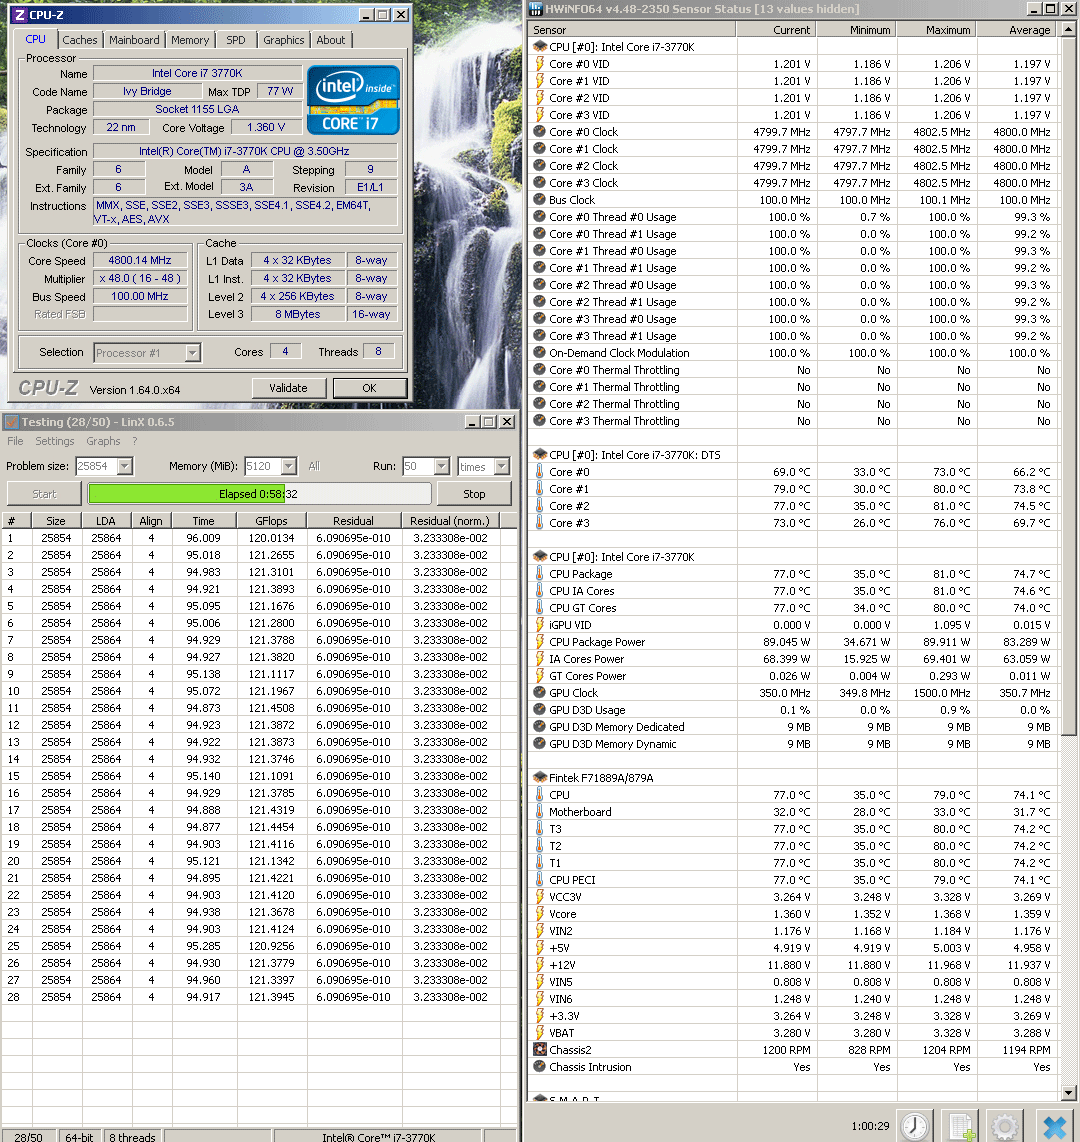The width and height of the screenshot is (1080, 1142).
Task: Expand the Memory (MiB) dropdown
Action: tap(289, 466)
